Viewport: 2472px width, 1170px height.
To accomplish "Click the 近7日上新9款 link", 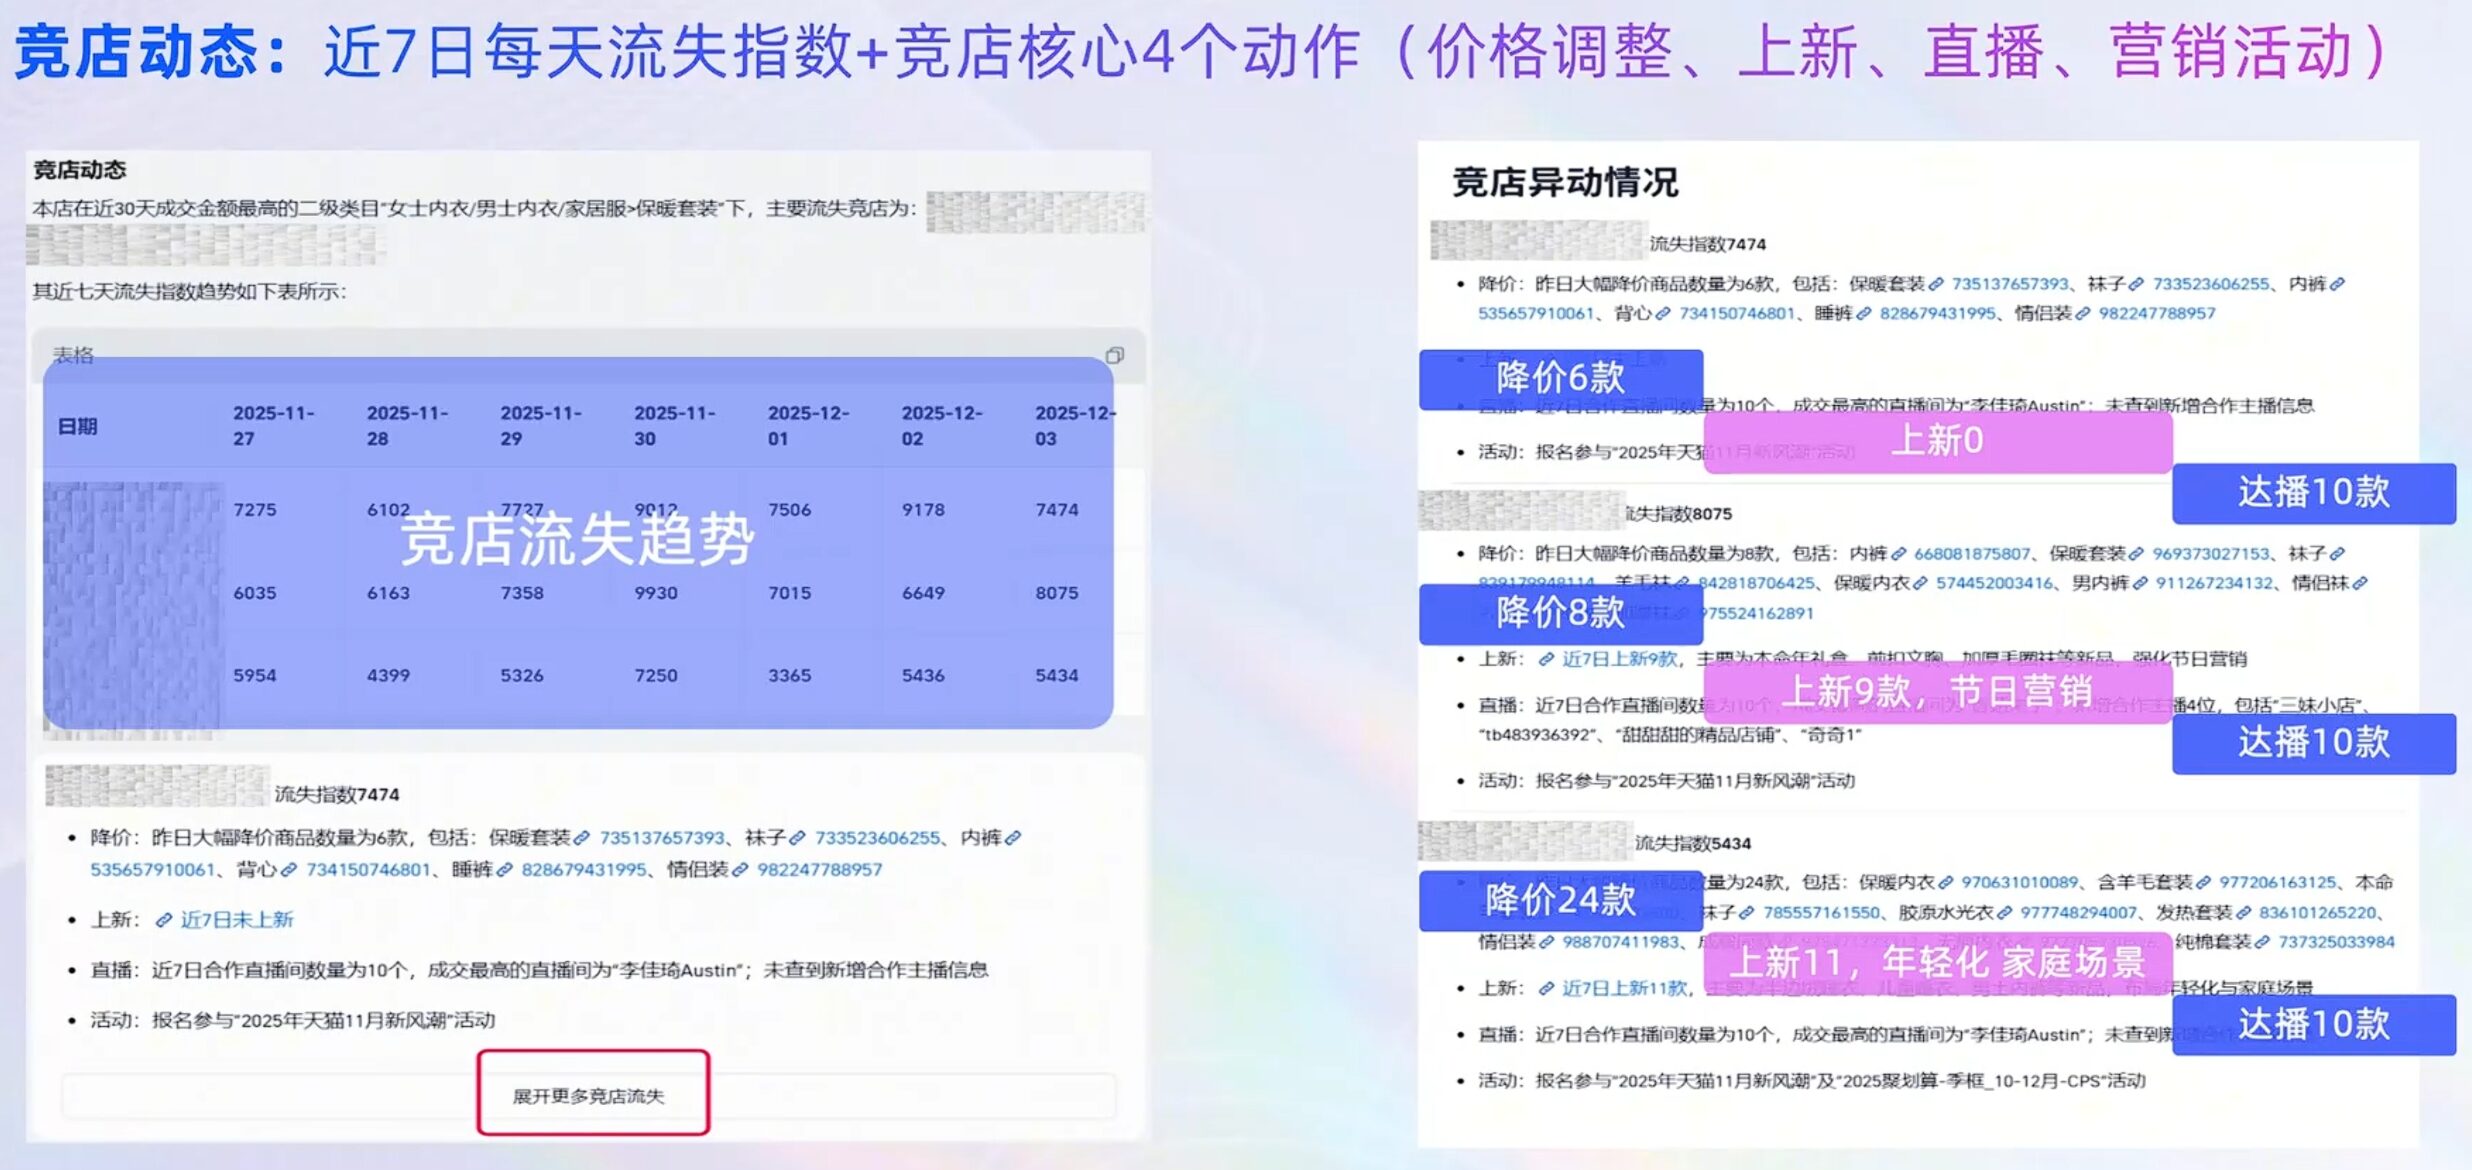I will pyautogui.click(x=1620, y=659).
